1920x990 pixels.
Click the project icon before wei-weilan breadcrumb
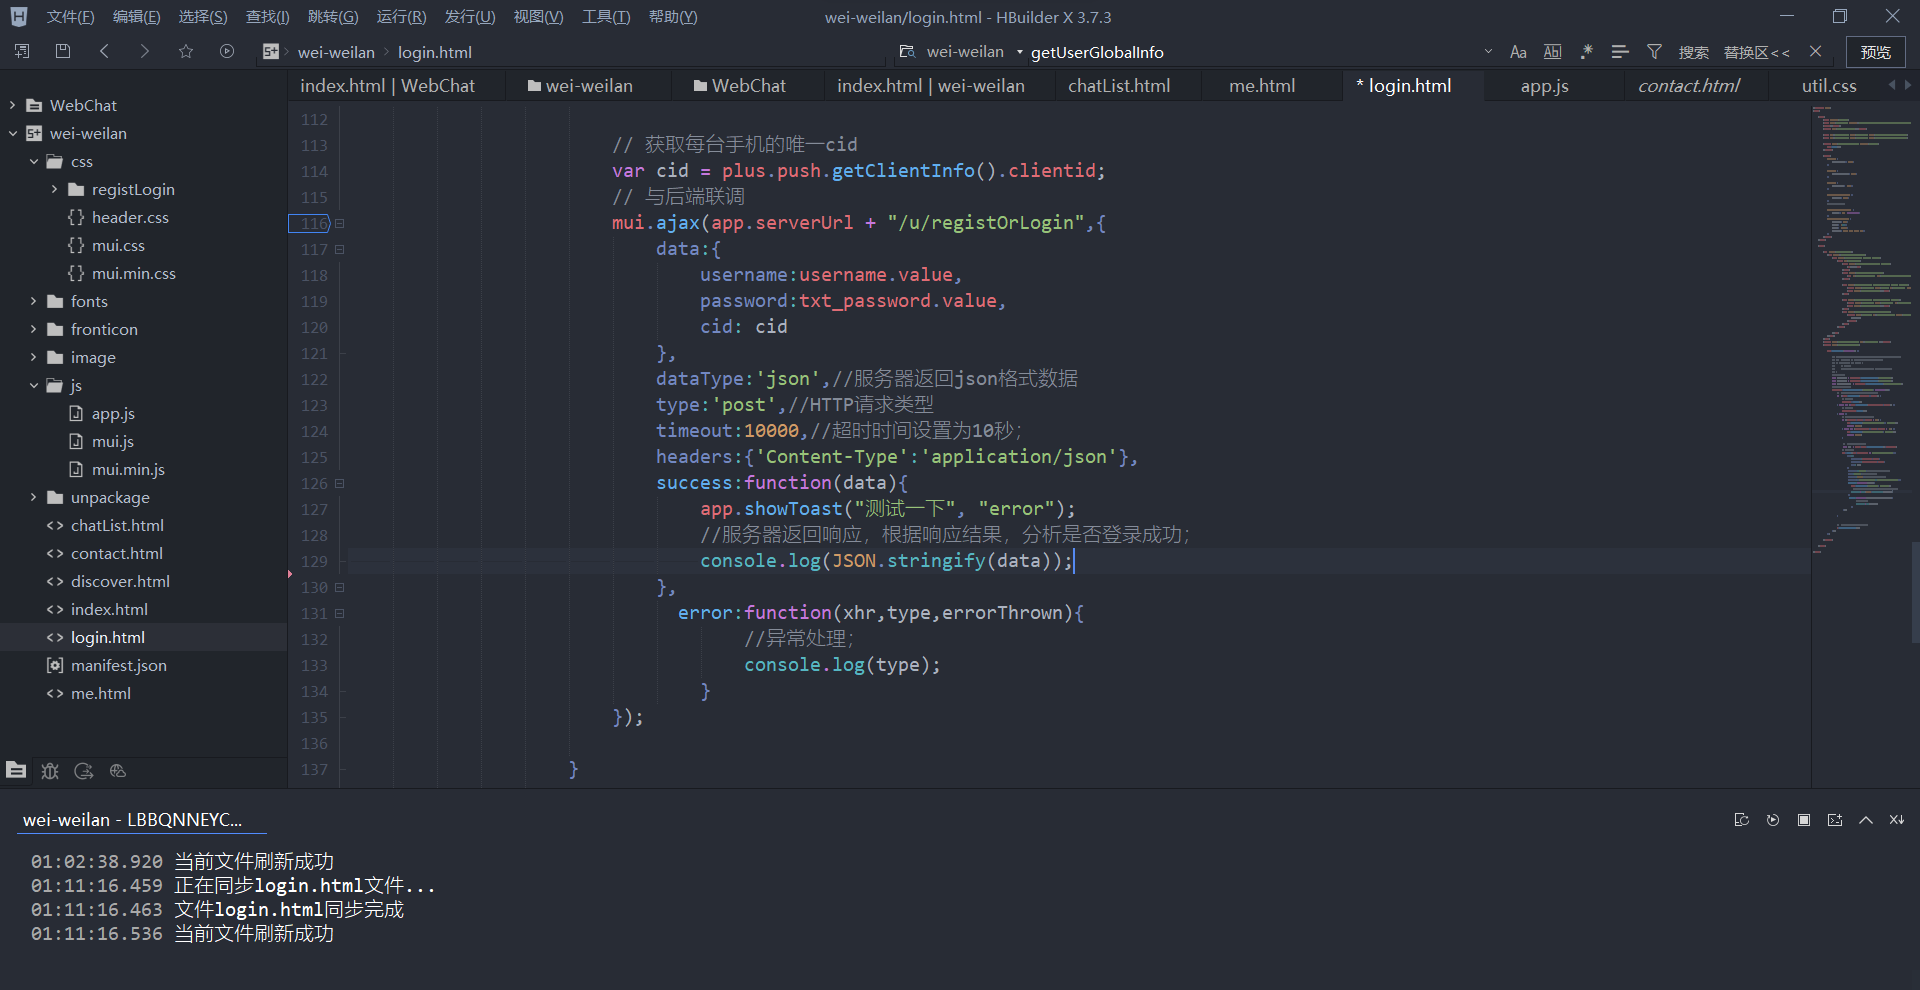(270, 52)
